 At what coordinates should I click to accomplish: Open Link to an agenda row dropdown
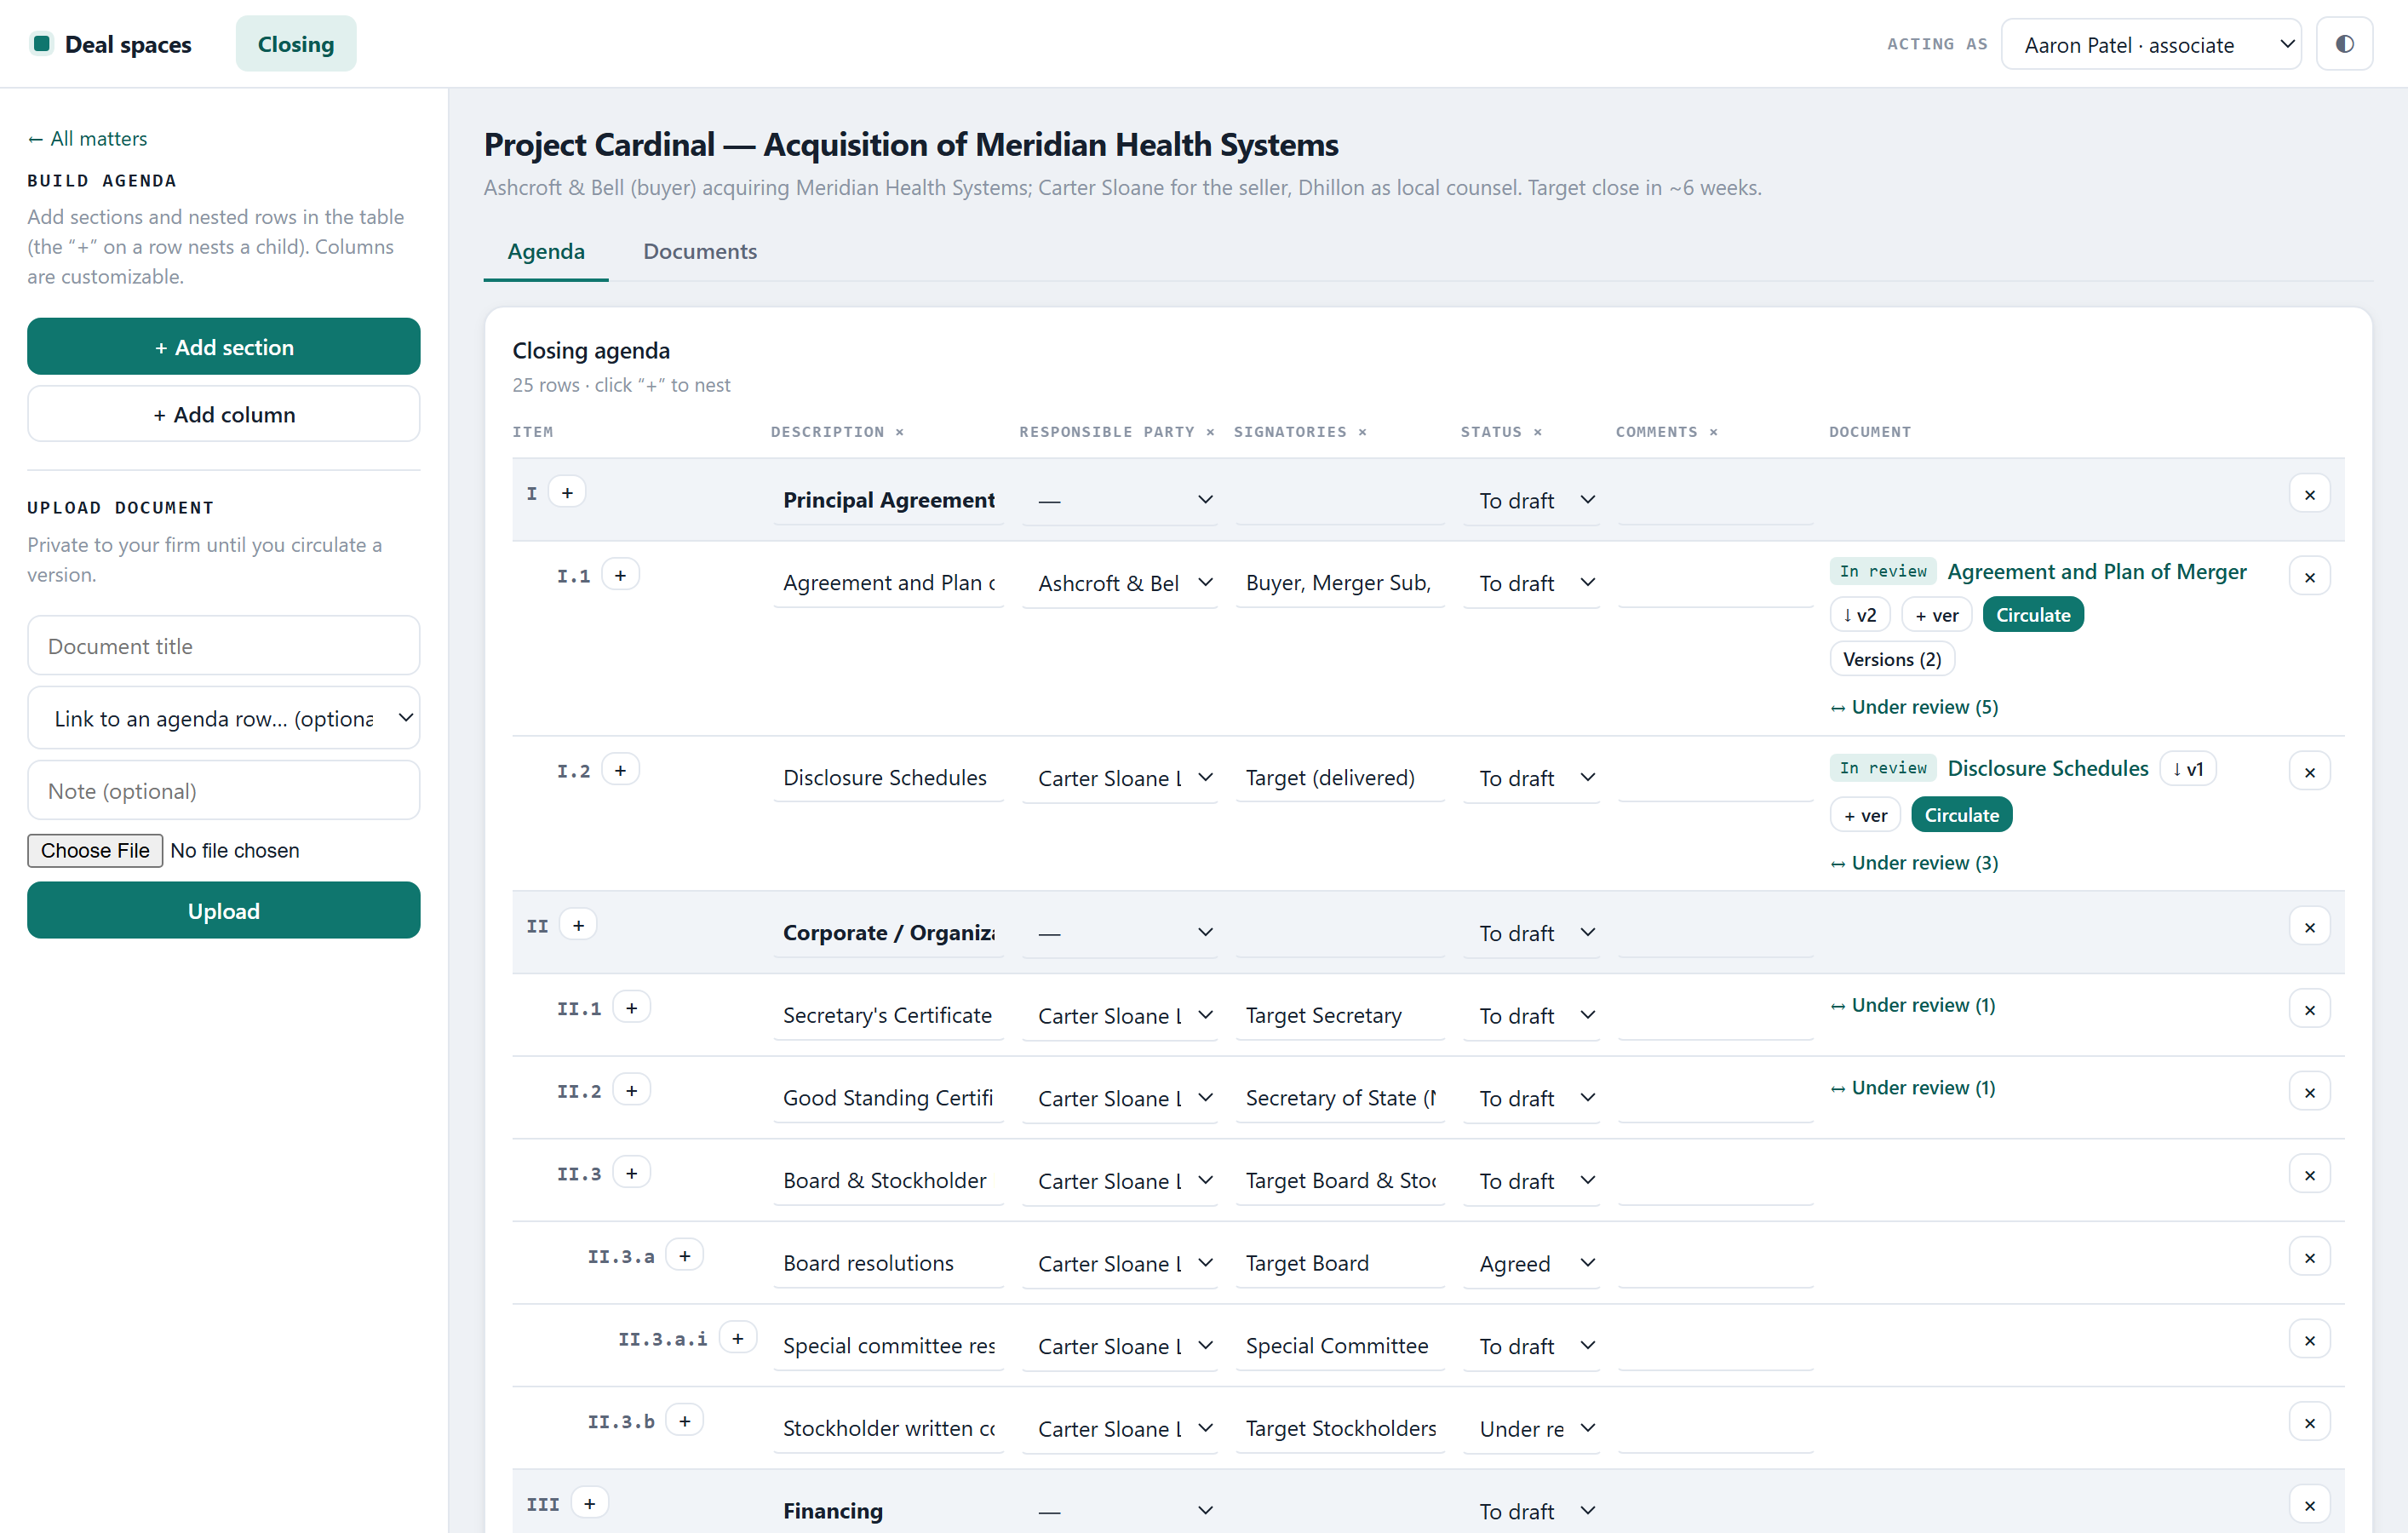click(x=224, y=718)
